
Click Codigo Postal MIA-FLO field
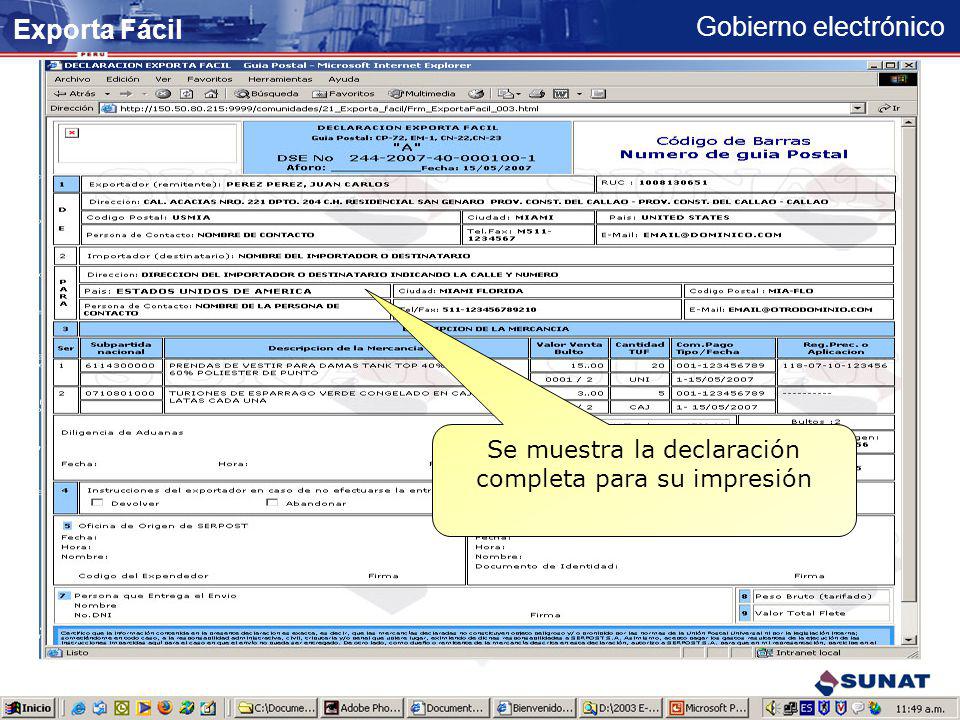click(788, 291)
